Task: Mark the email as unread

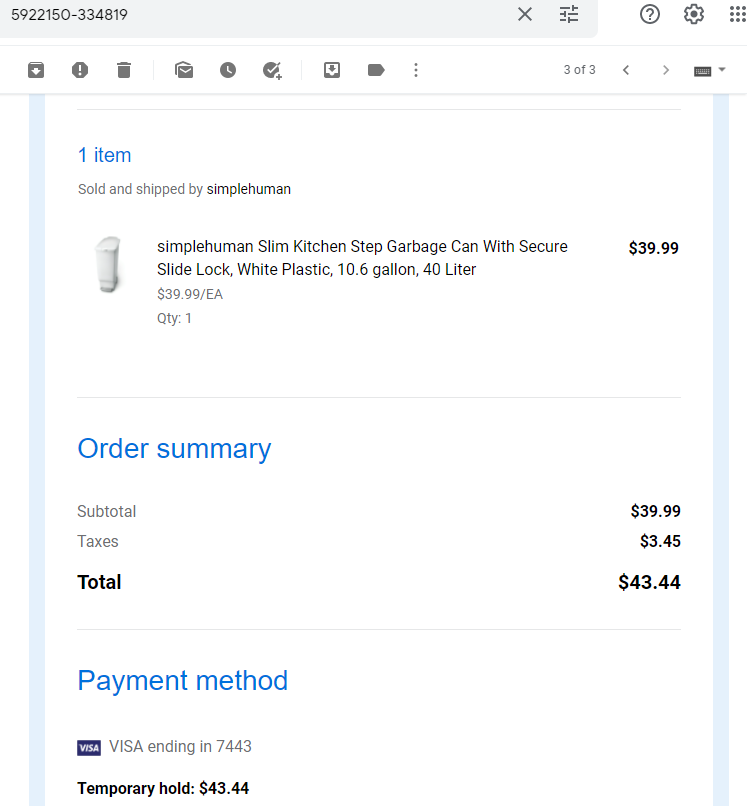Action: 184,70
